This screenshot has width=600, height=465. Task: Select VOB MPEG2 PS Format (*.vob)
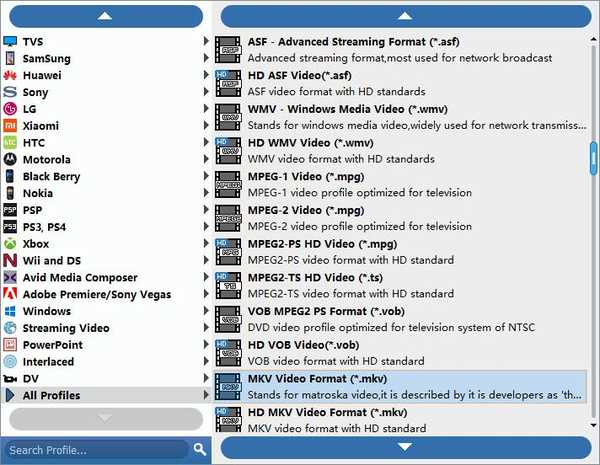[x=400, y=319]
